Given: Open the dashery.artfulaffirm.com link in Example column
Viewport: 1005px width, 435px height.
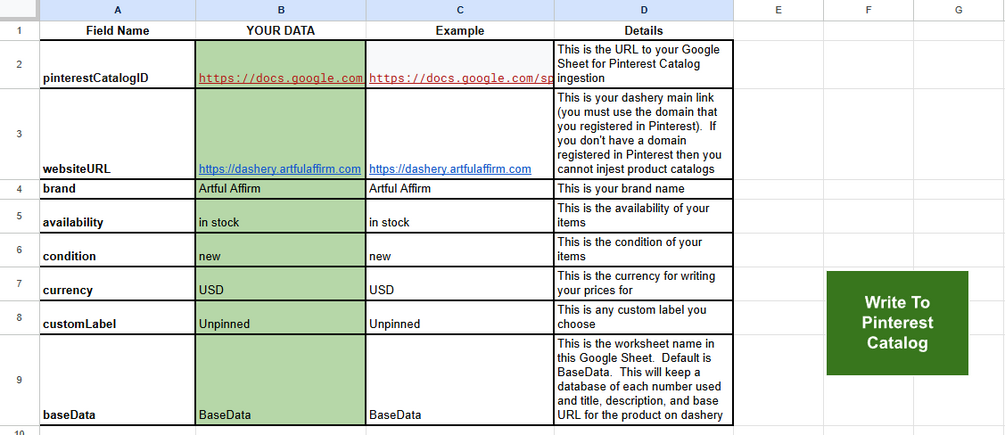Looking at the screenshot, I should click(450, 169).
